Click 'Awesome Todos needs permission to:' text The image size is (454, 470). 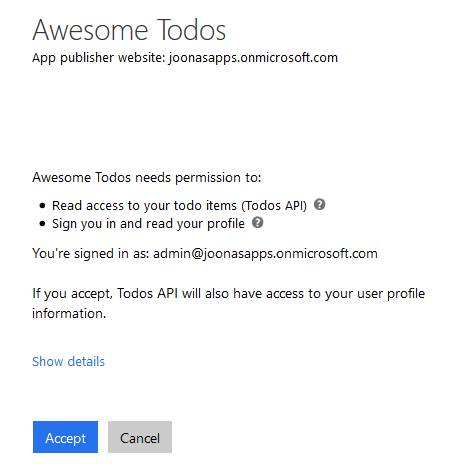point(147,177)
